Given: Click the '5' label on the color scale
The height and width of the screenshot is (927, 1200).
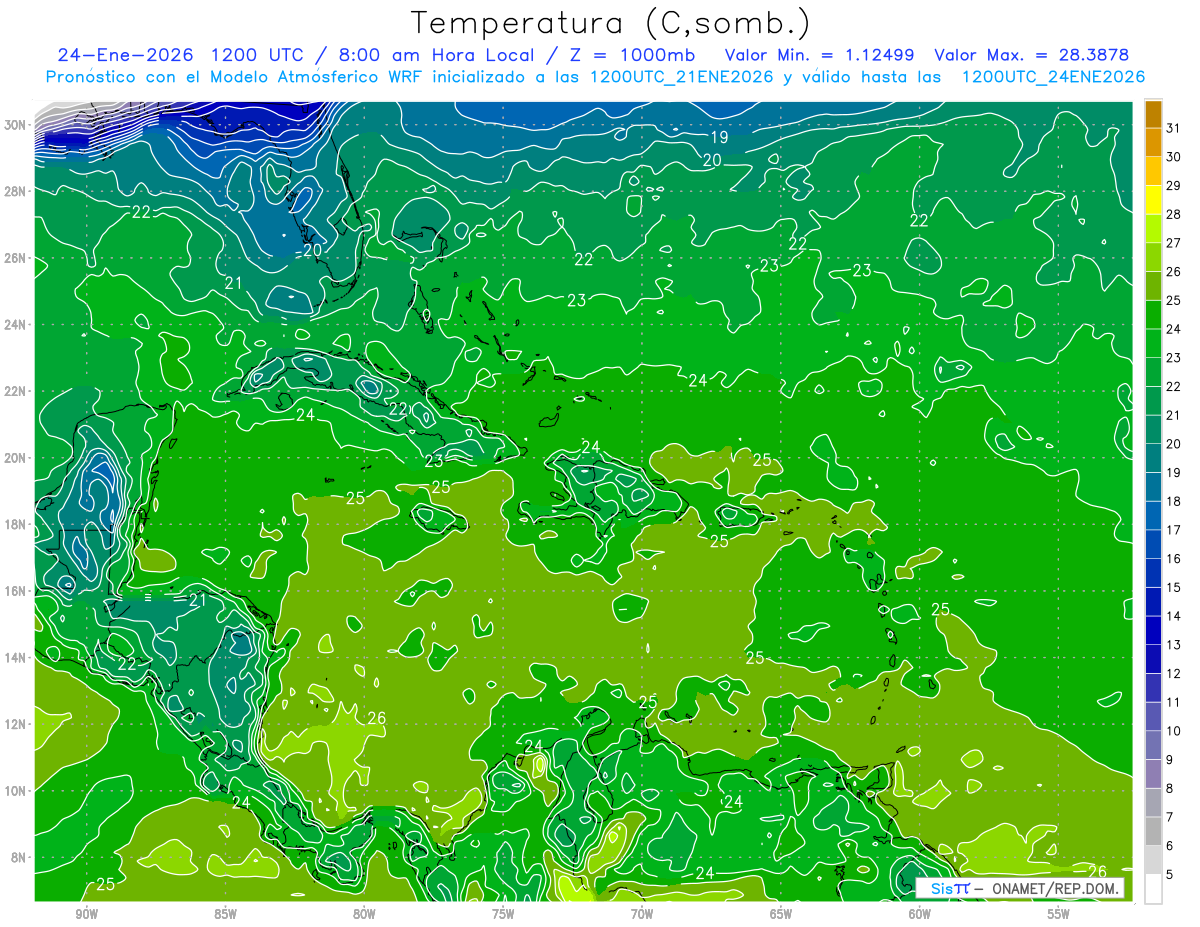Looking at the screenshot, I should [x=1171, y=875].
